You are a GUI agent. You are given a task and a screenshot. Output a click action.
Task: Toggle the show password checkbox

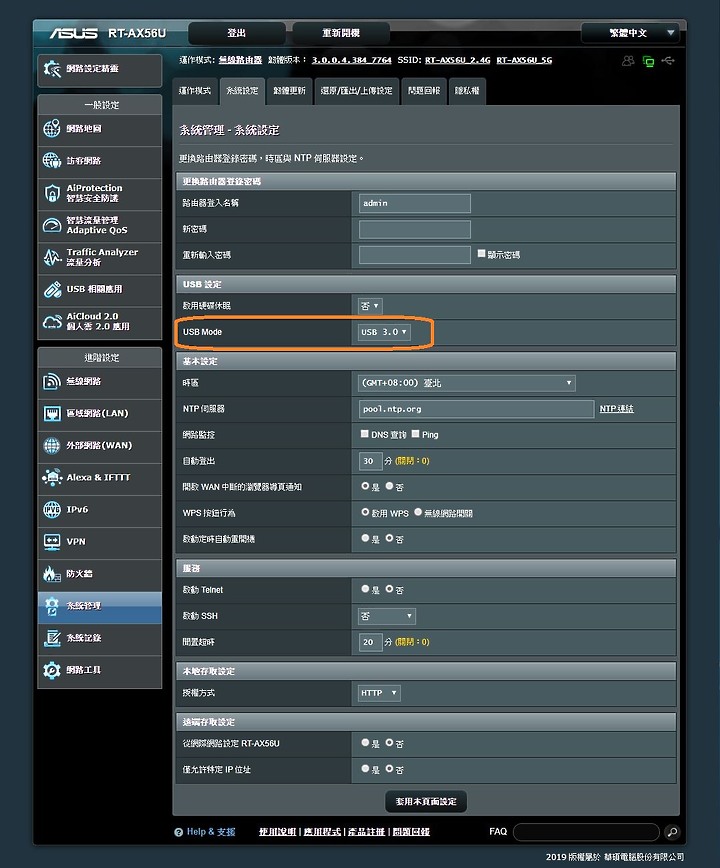tap(481, 254)
